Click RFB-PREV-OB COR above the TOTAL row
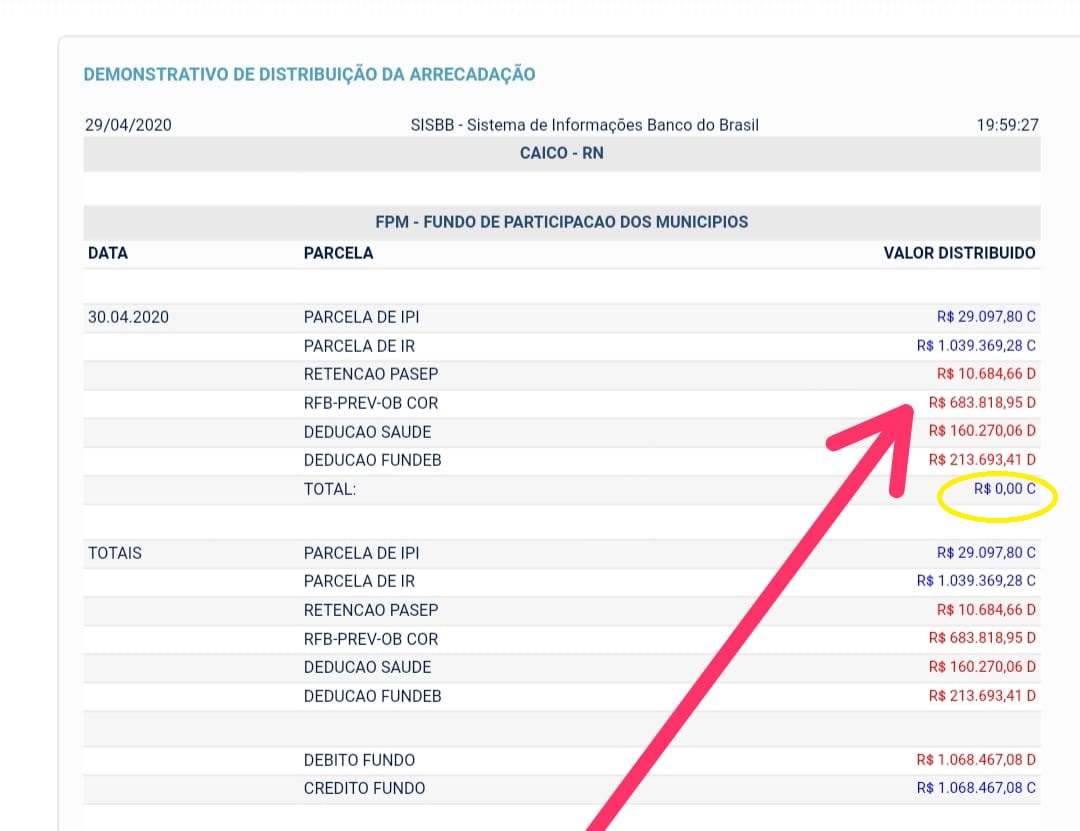This screenshot has width=1080, height=831. 371,403
